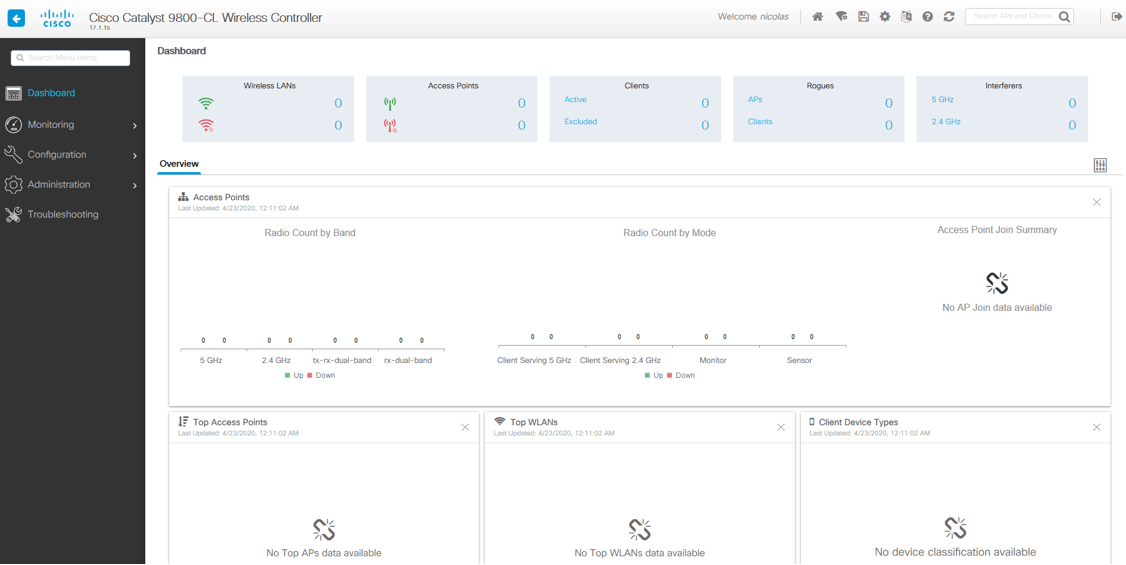Close the Client Device Types widget
This screenshot has width=1126, height=565.
(x=1096, y=428)
